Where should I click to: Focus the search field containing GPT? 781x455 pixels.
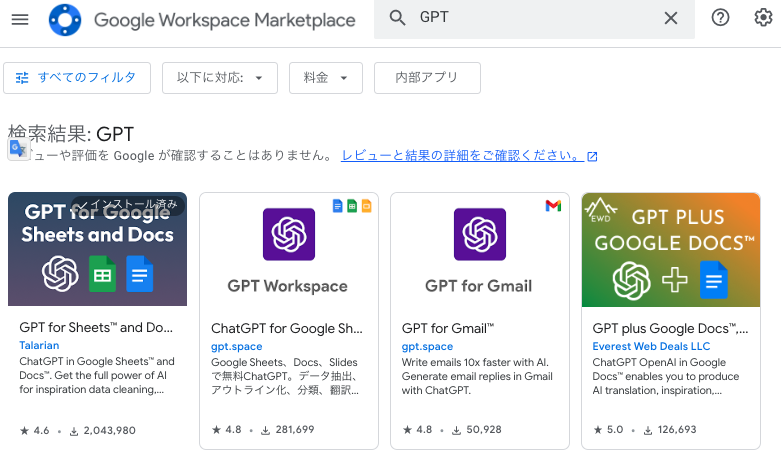[x=534, y=19]
